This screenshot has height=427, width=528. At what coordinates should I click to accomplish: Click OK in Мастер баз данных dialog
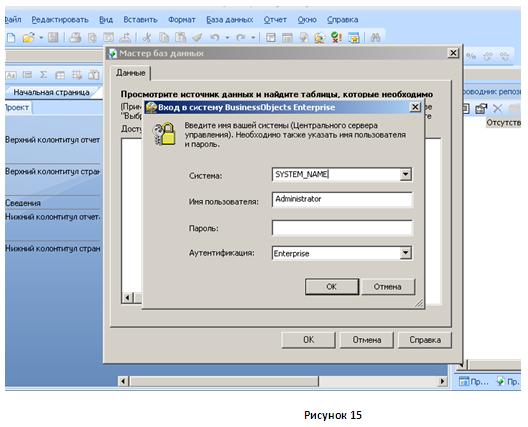pyautogui.click(x=308, y=340)
